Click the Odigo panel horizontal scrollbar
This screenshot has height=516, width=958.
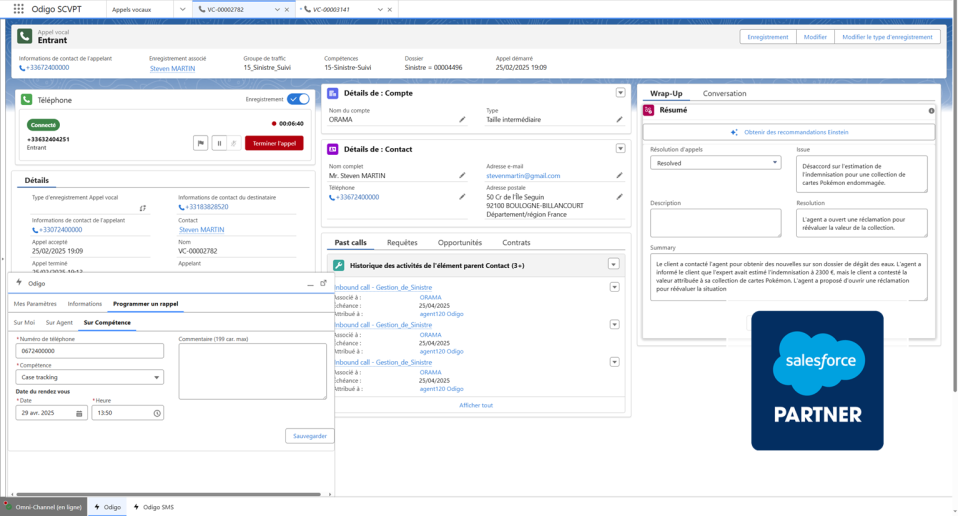[169, 494]
